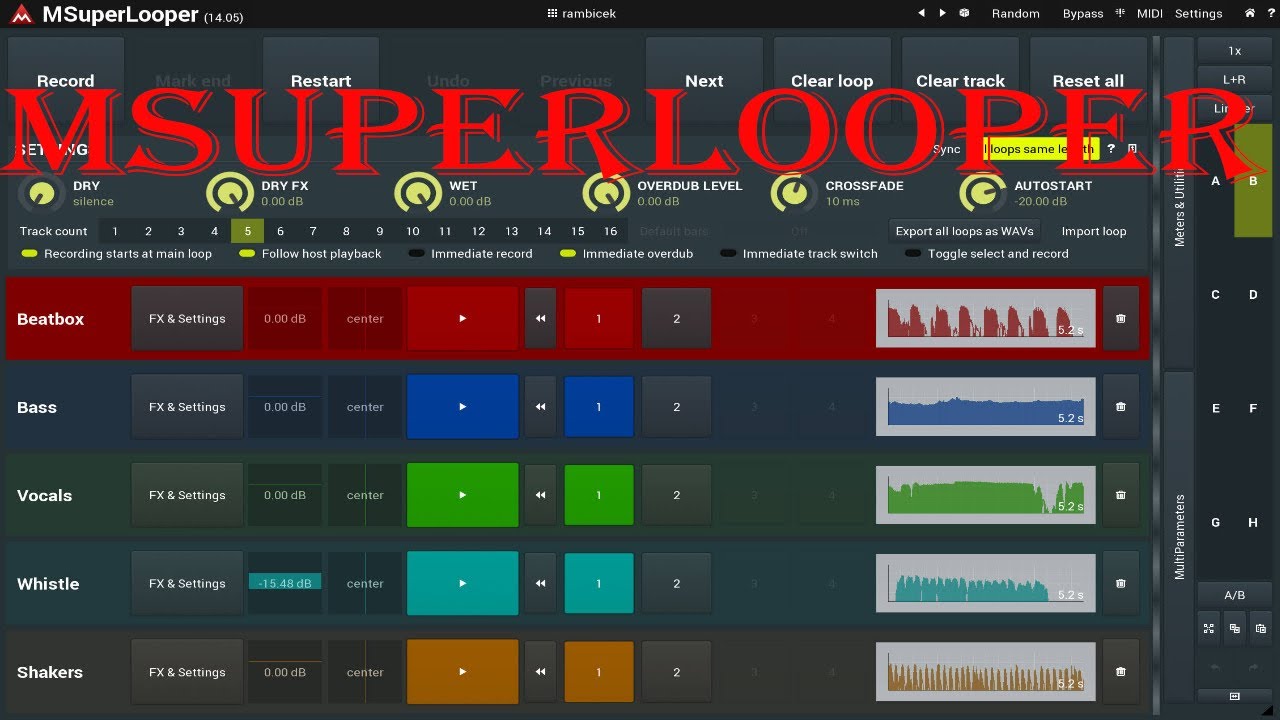Open Beatbox FX & Settings
This screenshot has width=1280, height=720.
pos(187,318)
